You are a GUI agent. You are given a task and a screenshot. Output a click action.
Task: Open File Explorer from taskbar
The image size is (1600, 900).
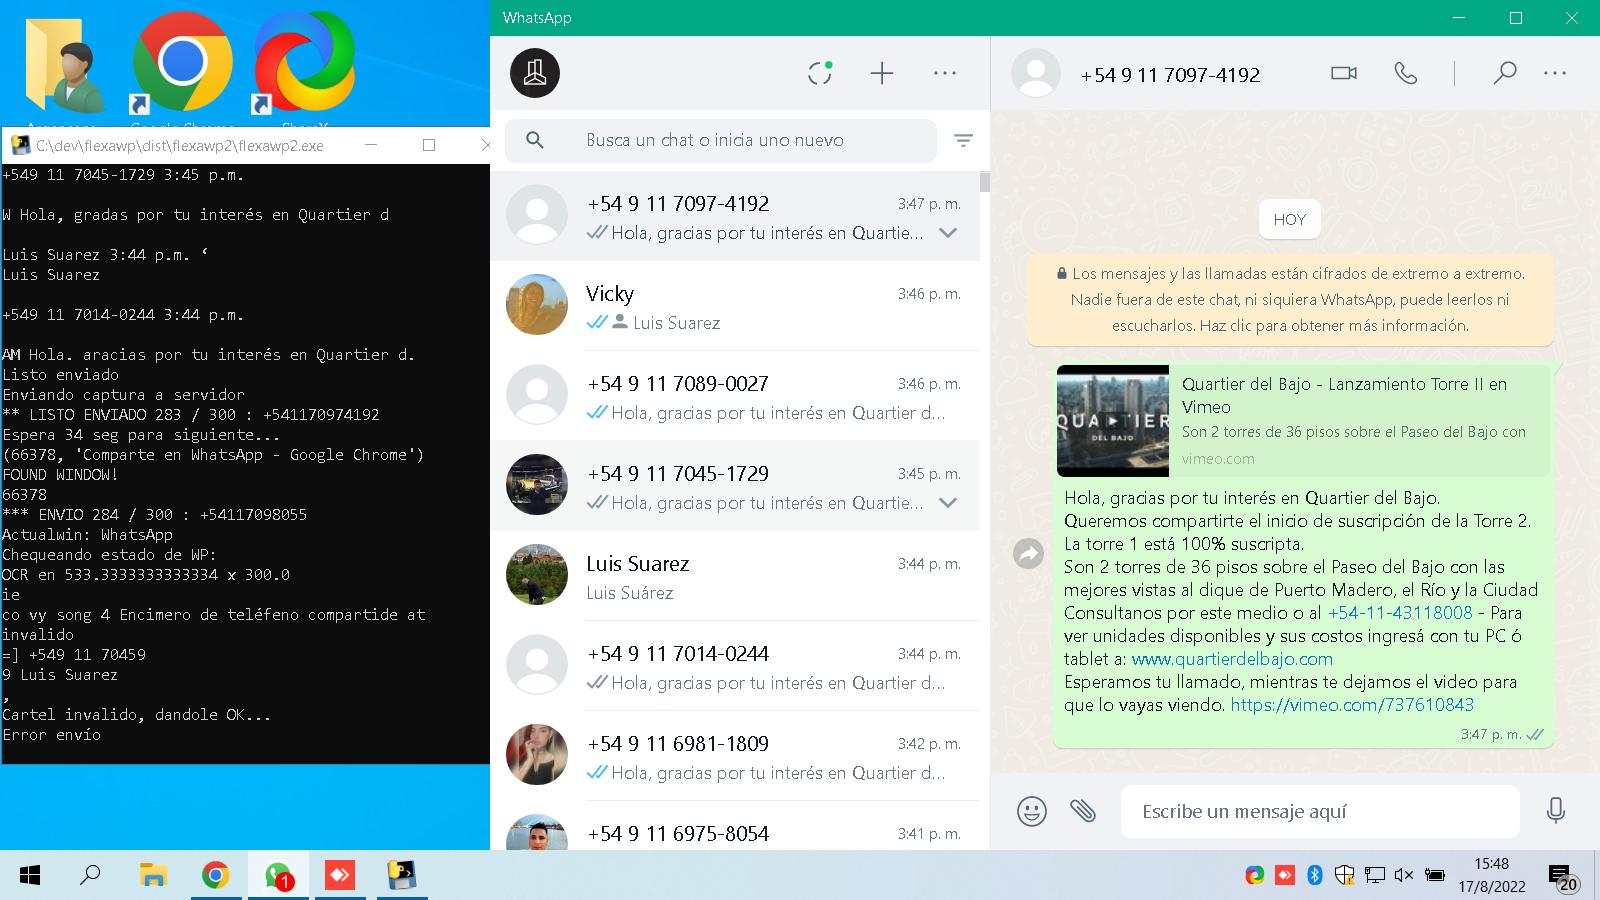tap(153, 876)
